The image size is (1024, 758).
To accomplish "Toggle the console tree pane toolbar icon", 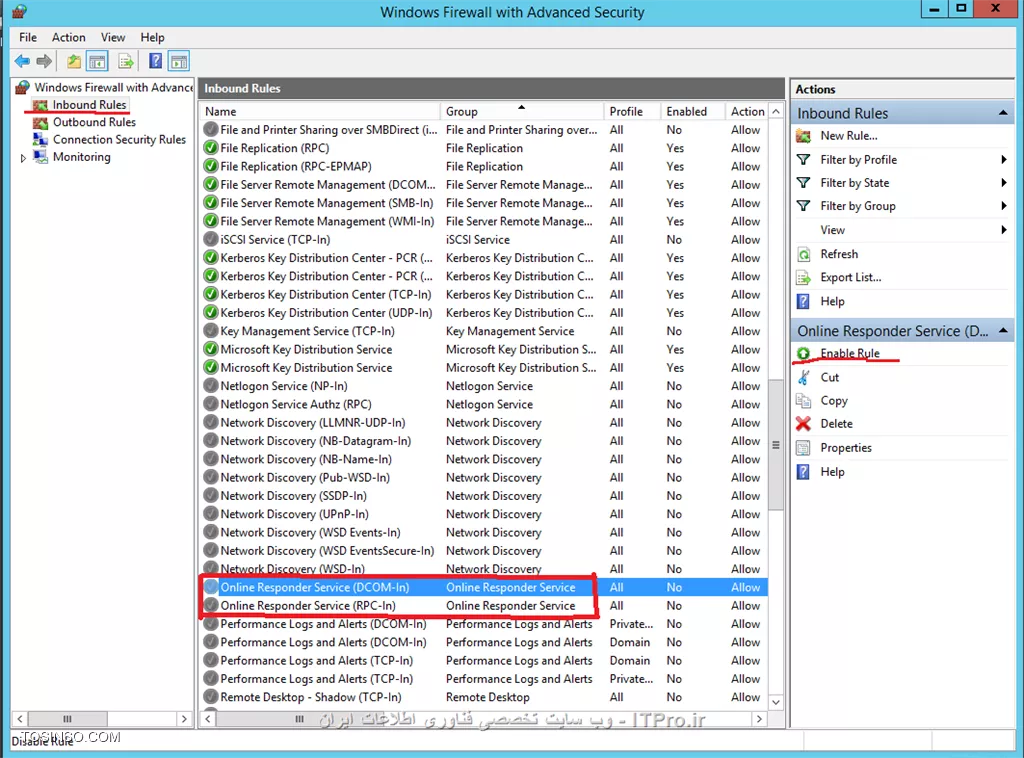I will (97, 61).
